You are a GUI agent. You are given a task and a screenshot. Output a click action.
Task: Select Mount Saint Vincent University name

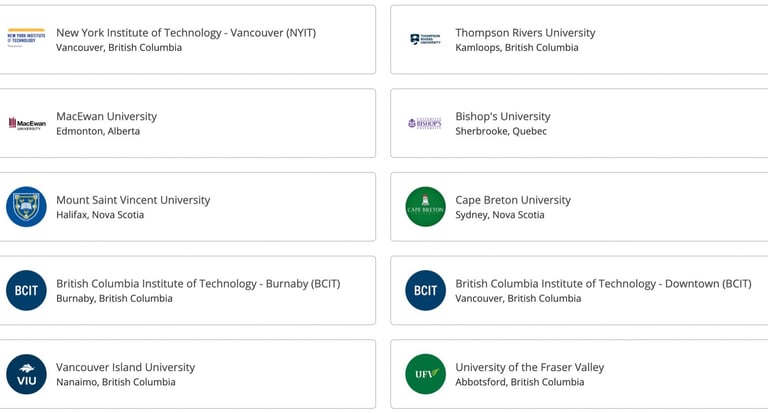coord(133,200)
